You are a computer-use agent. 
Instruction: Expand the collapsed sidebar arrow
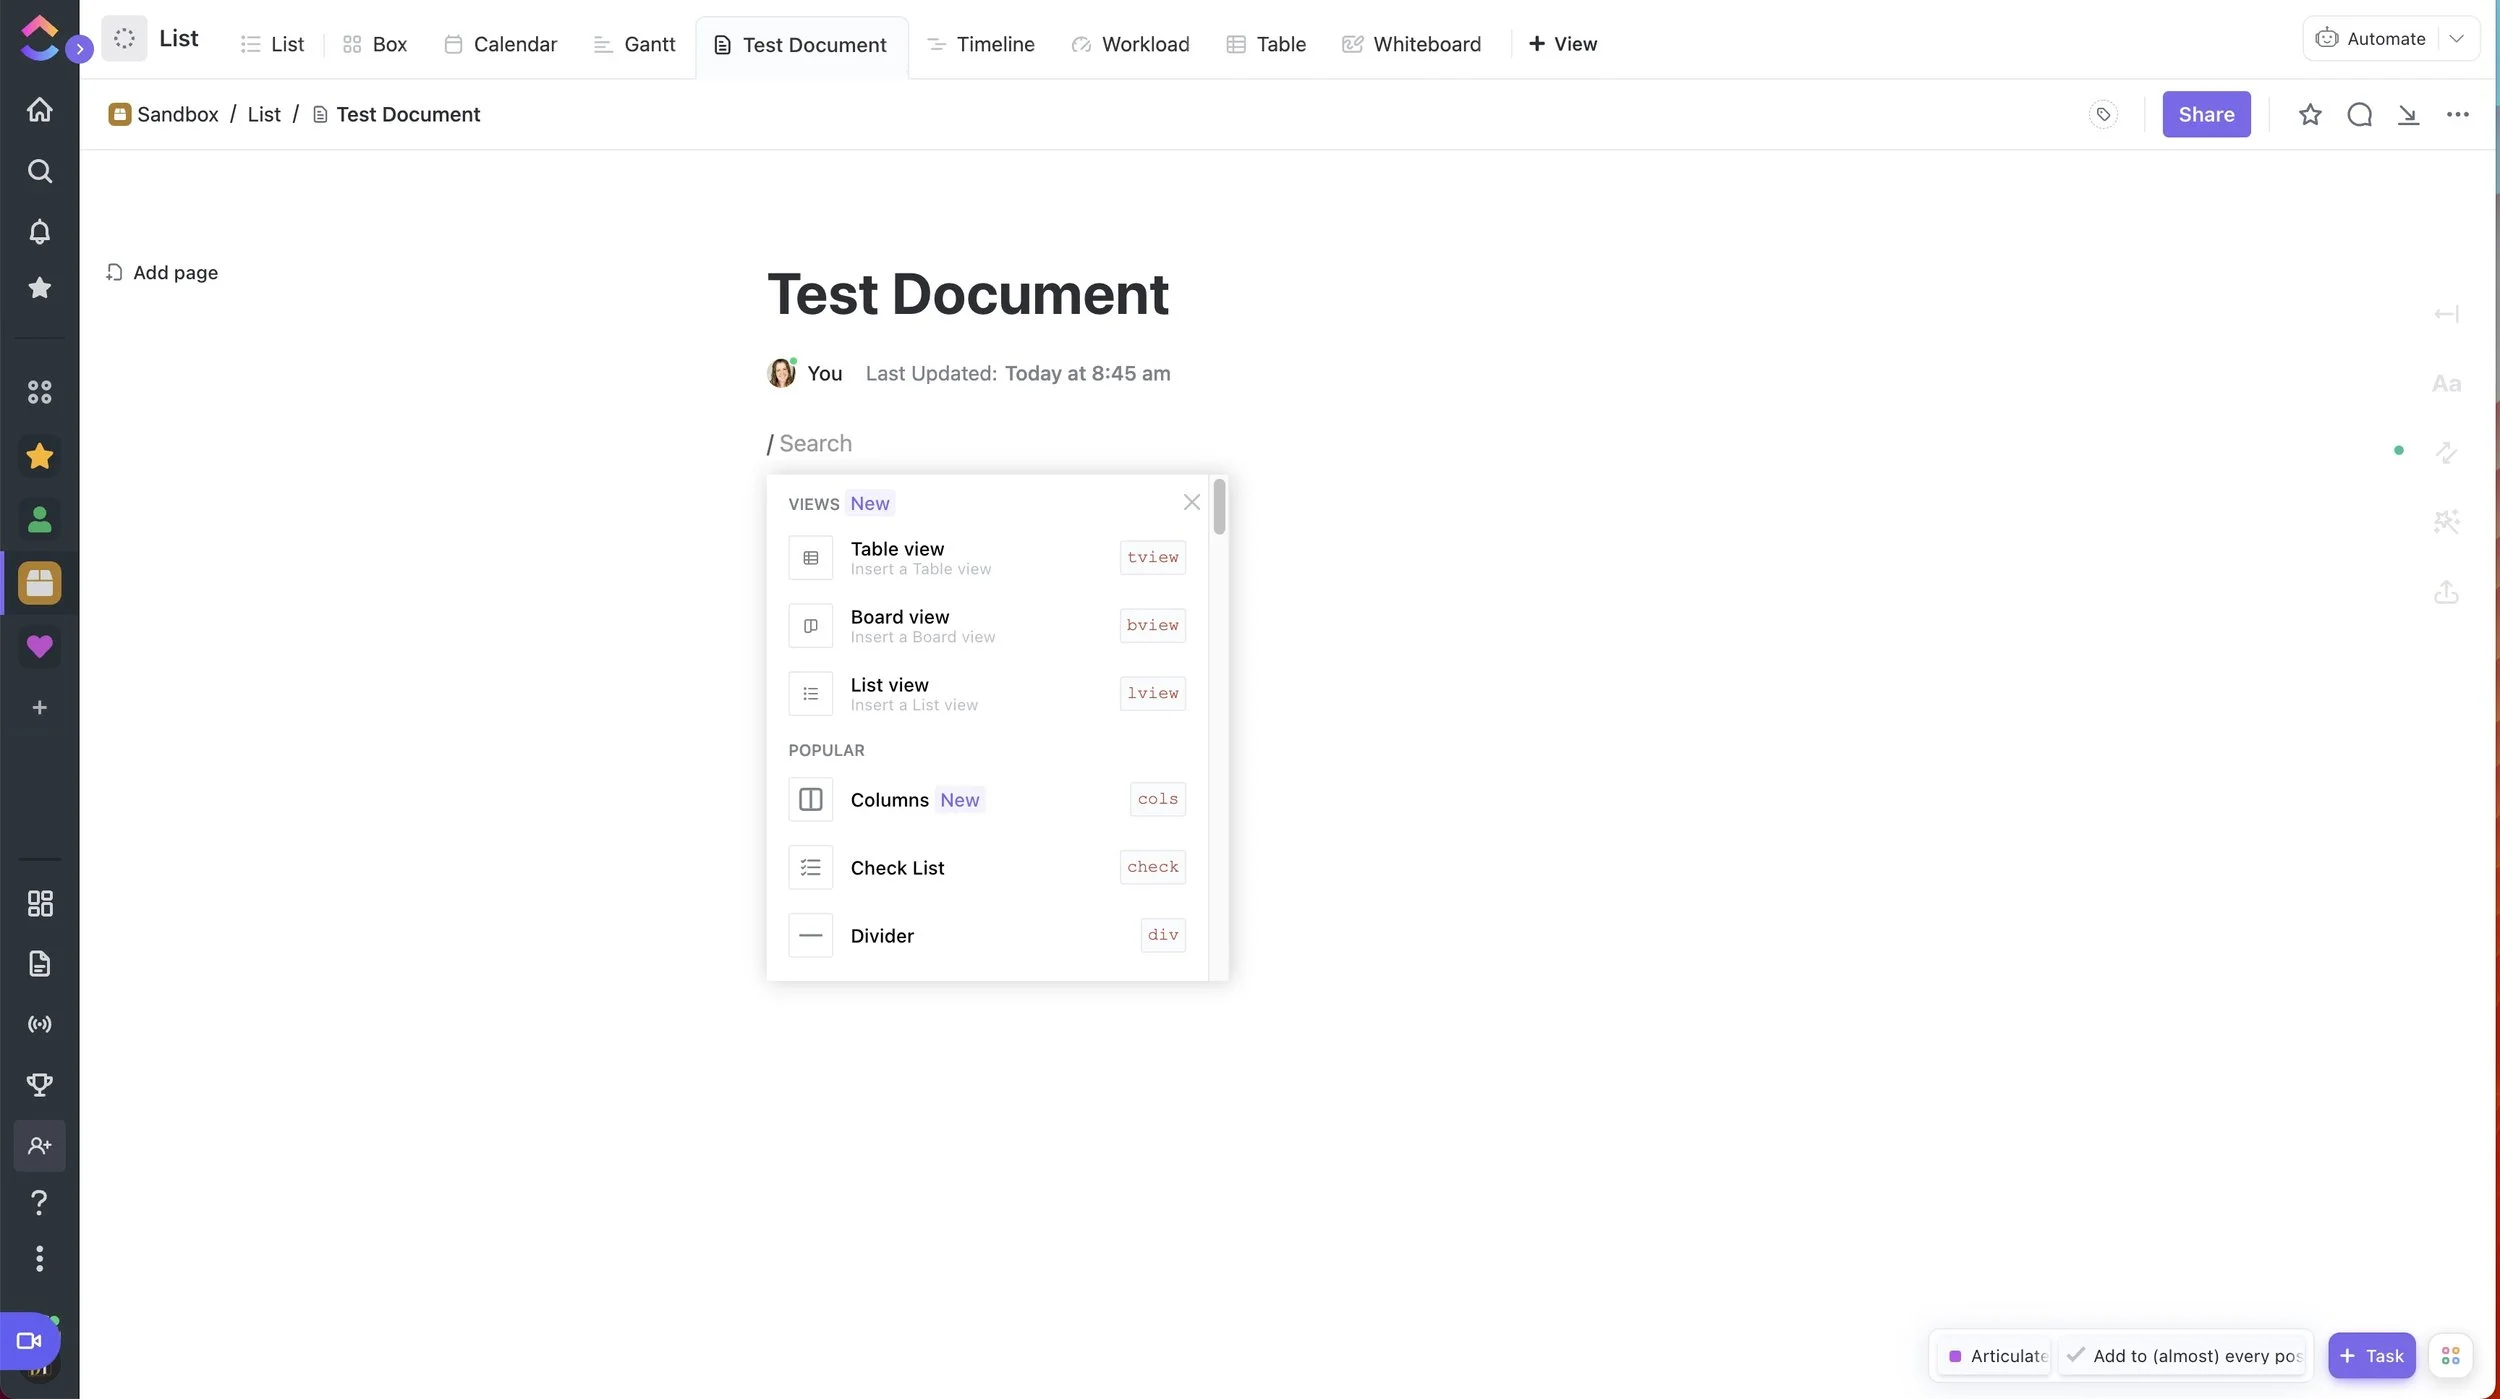79,48
